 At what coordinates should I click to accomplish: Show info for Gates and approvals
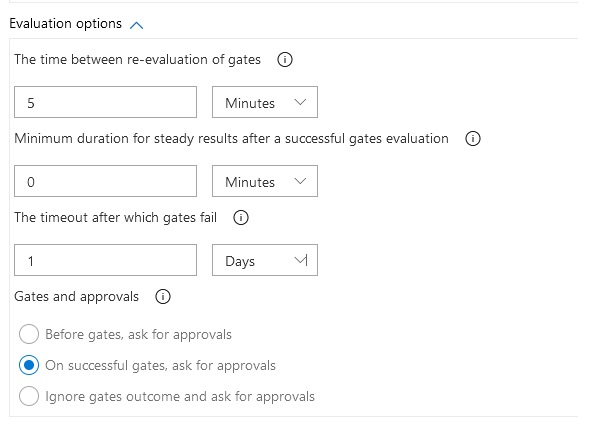tap(163, 297)
